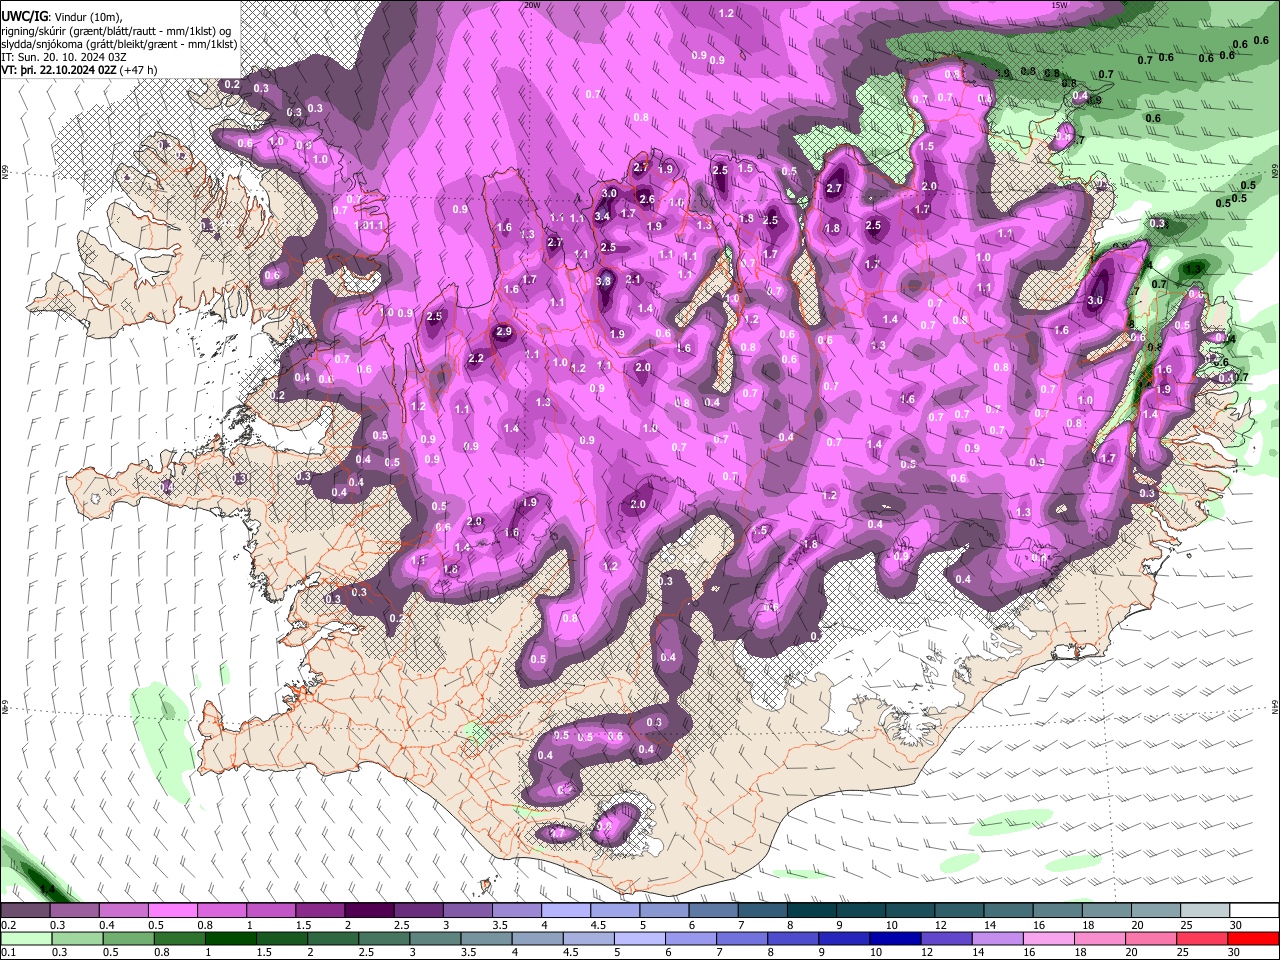Click the "2.2" snowfall value on the map
Screen dimensions: 1280x960
pos(477,358)
